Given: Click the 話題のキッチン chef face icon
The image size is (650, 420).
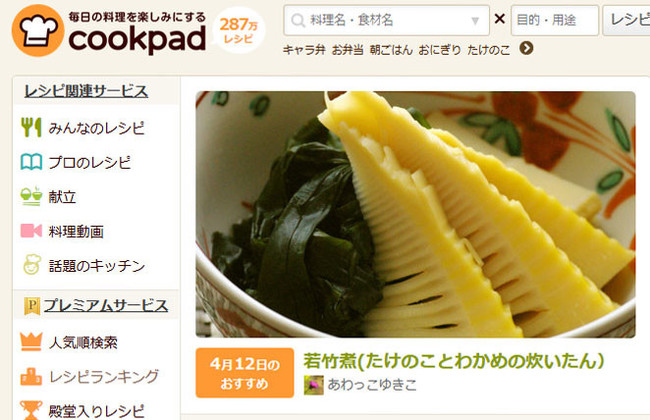Looking at the screenshot, I should [x=32, y=265].
